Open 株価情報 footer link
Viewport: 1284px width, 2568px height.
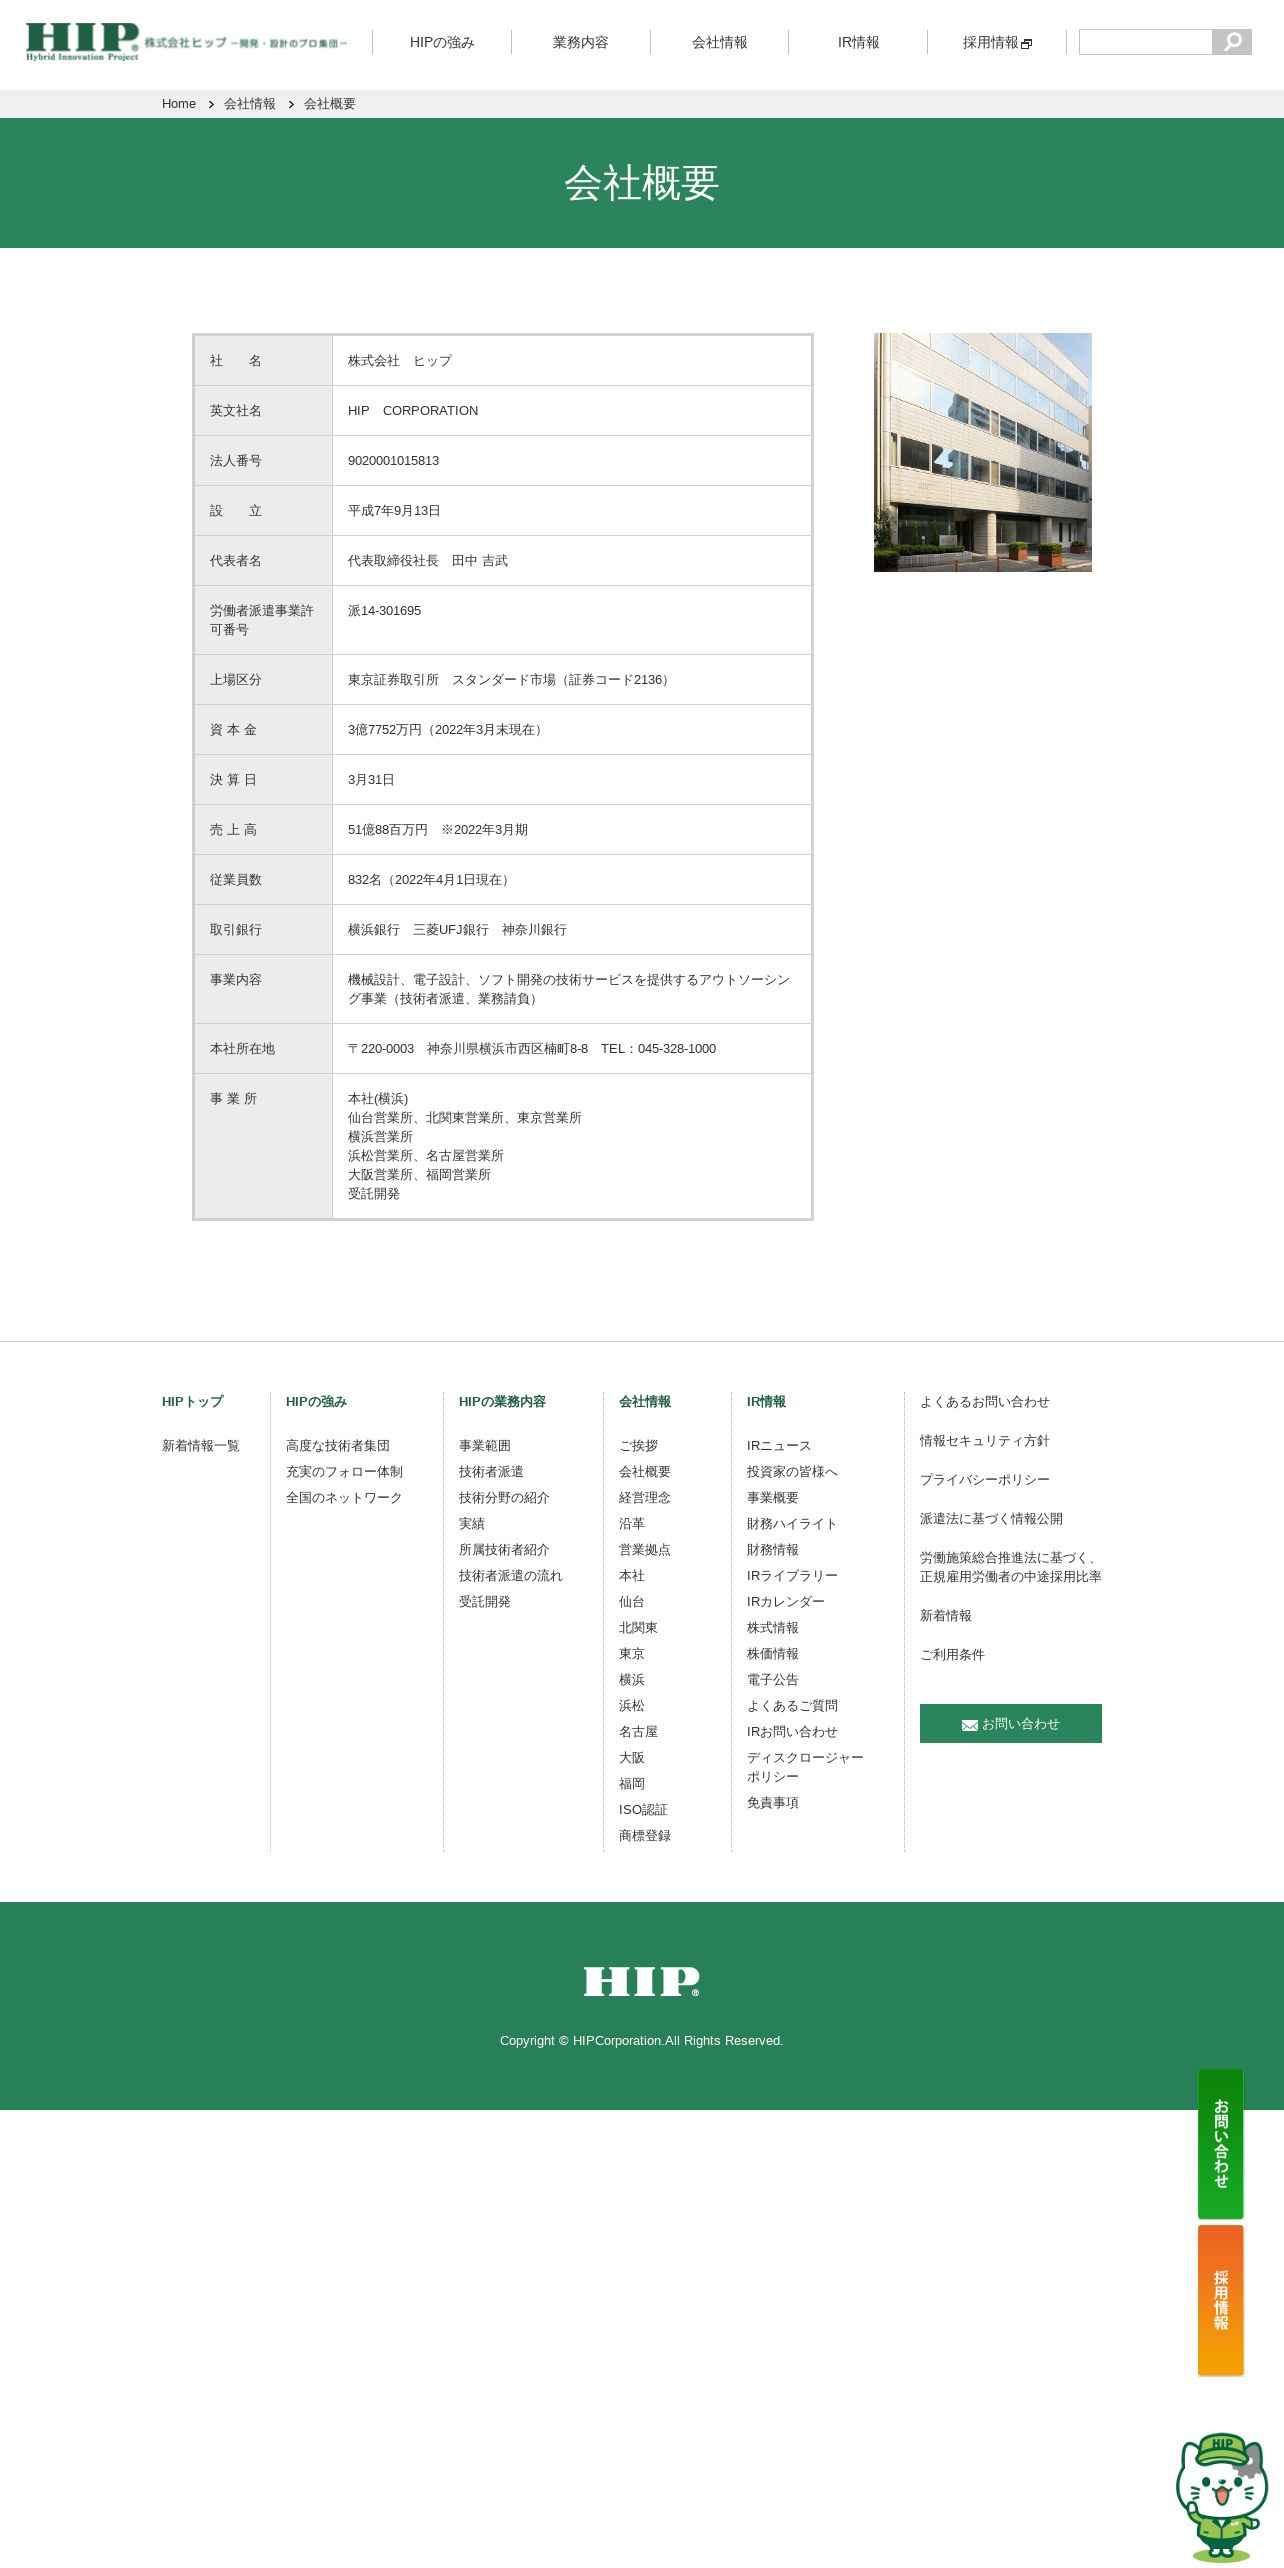(773, 1654)
